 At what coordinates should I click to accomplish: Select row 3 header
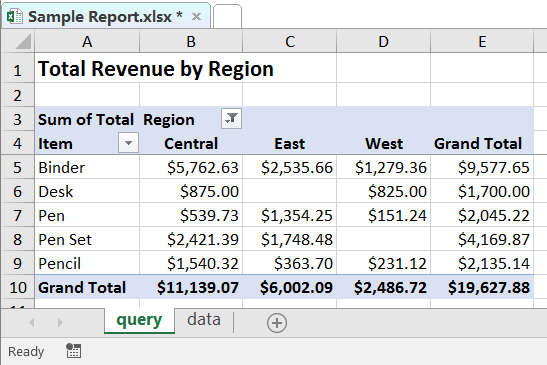[18, 119]
